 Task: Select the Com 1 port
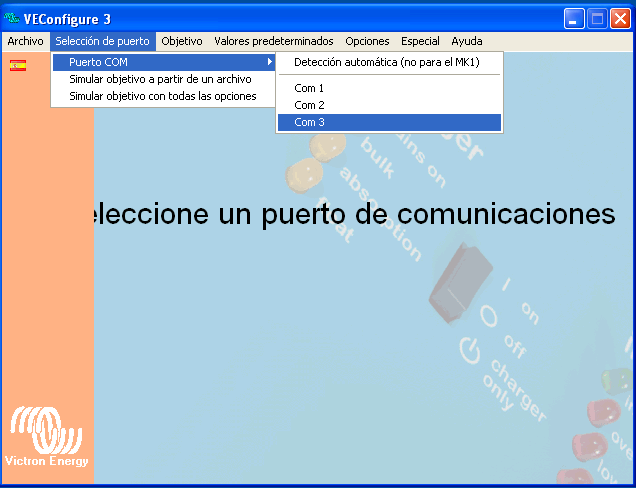tap(389, 88)
